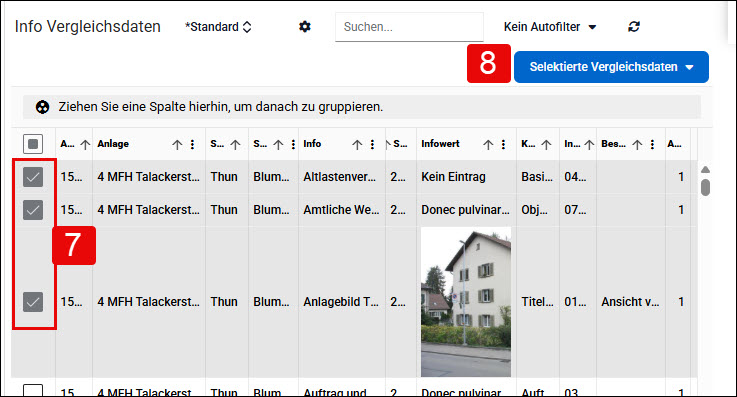Image resolution: width=737 pixels, height=397 pixels.
Task: Open Infowert column three-dot menu
Action: tap(503, 144)
